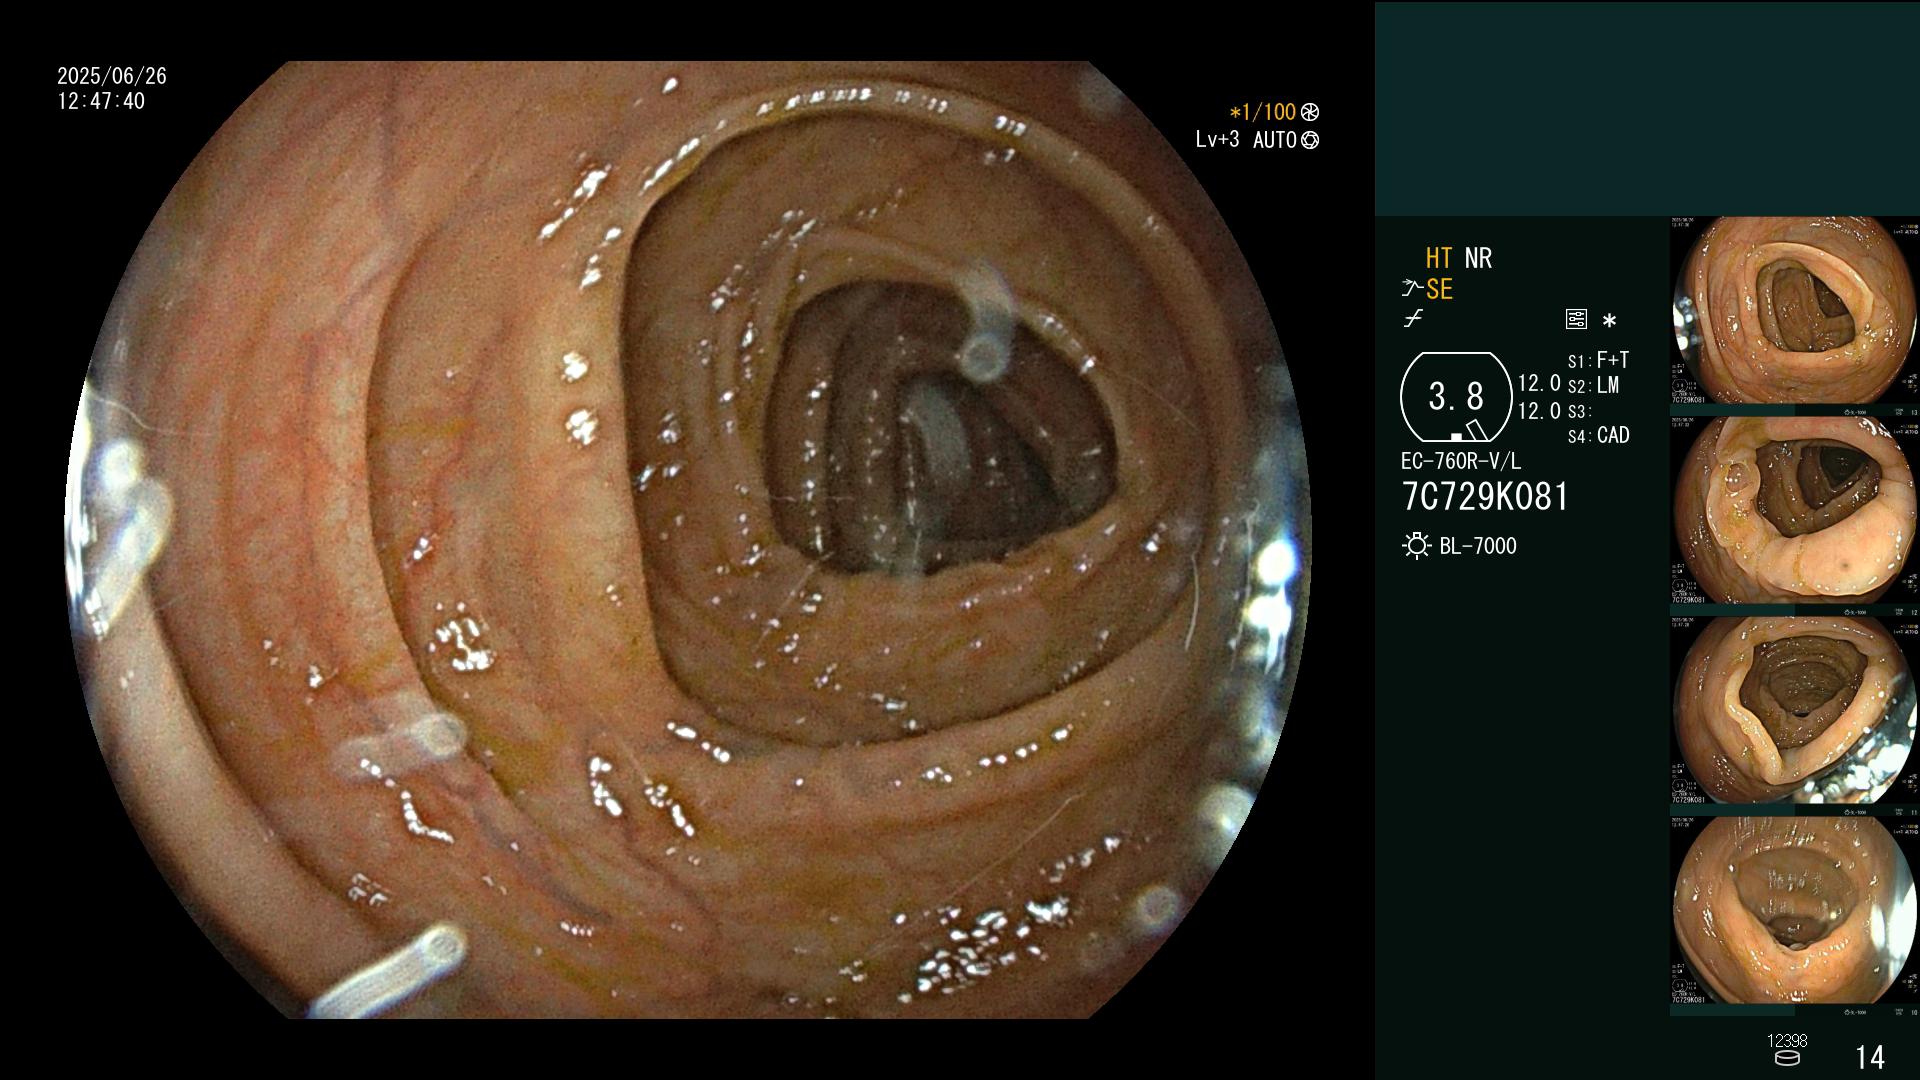The height and width of the screenshot is (1080, 1920).
Task: Click the 1/100 shutter speed value
Action: point(1269,112)
